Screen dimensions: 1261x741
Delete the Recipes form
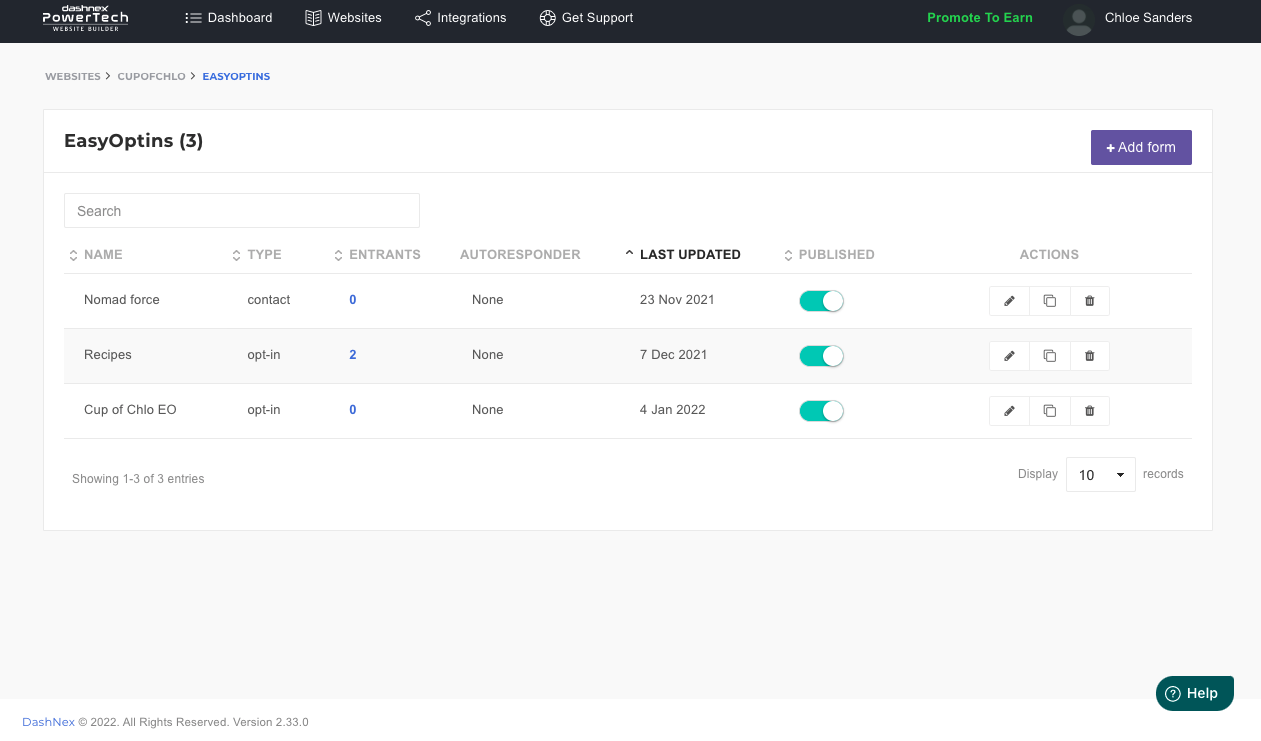[1090, 356]
